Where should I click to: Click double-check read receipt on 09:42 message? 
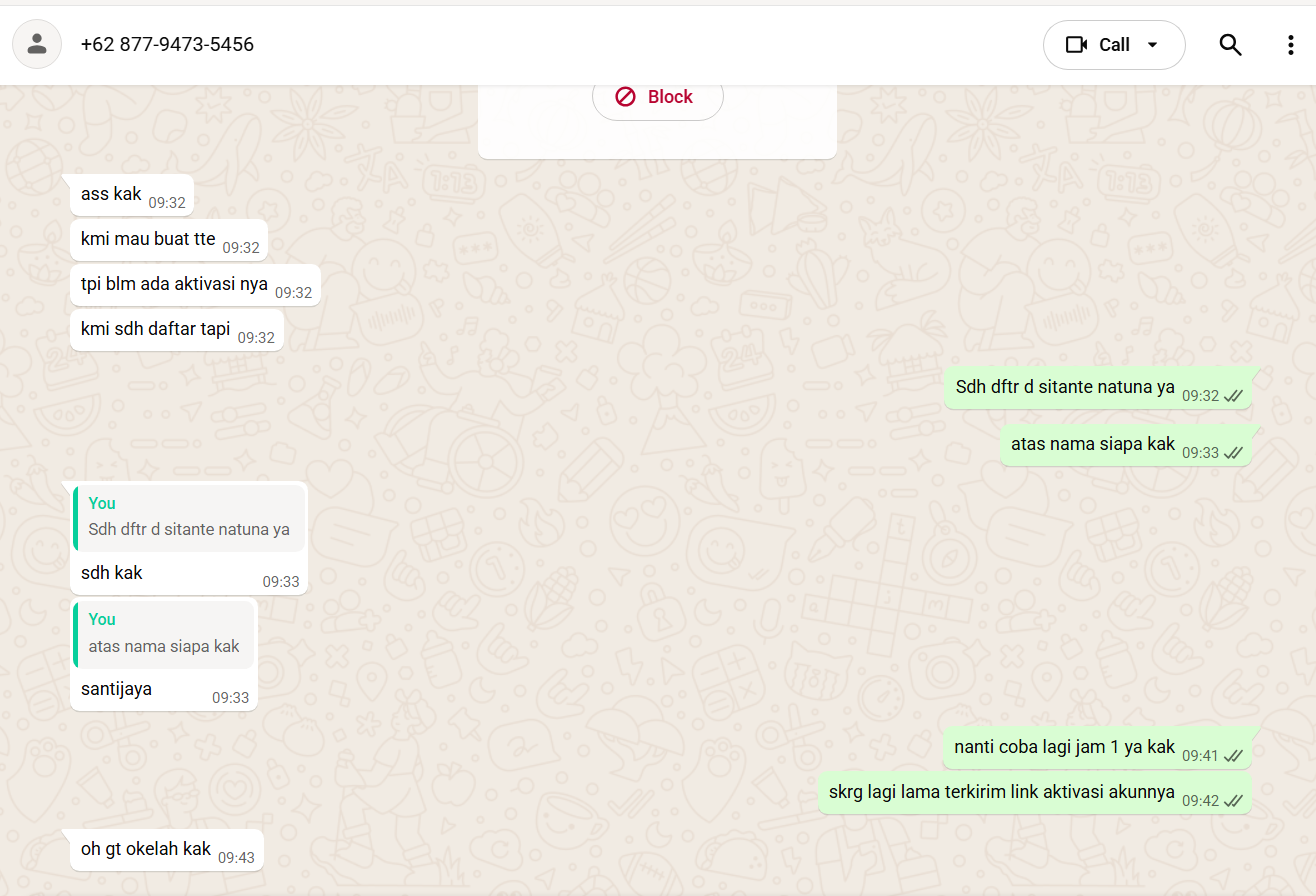[x=1233, y=801]
